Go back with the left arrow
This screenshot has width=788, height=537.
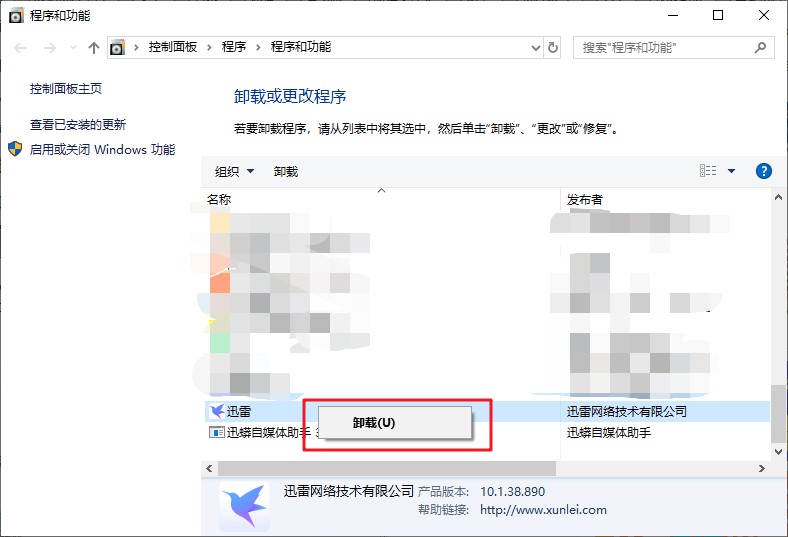(x=21, y=47)
